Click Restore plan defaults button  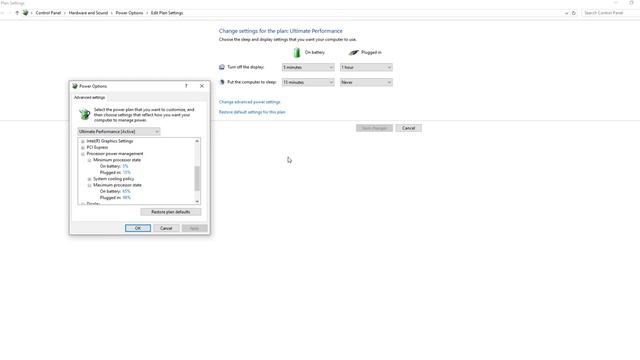click(x=171, y=212)
